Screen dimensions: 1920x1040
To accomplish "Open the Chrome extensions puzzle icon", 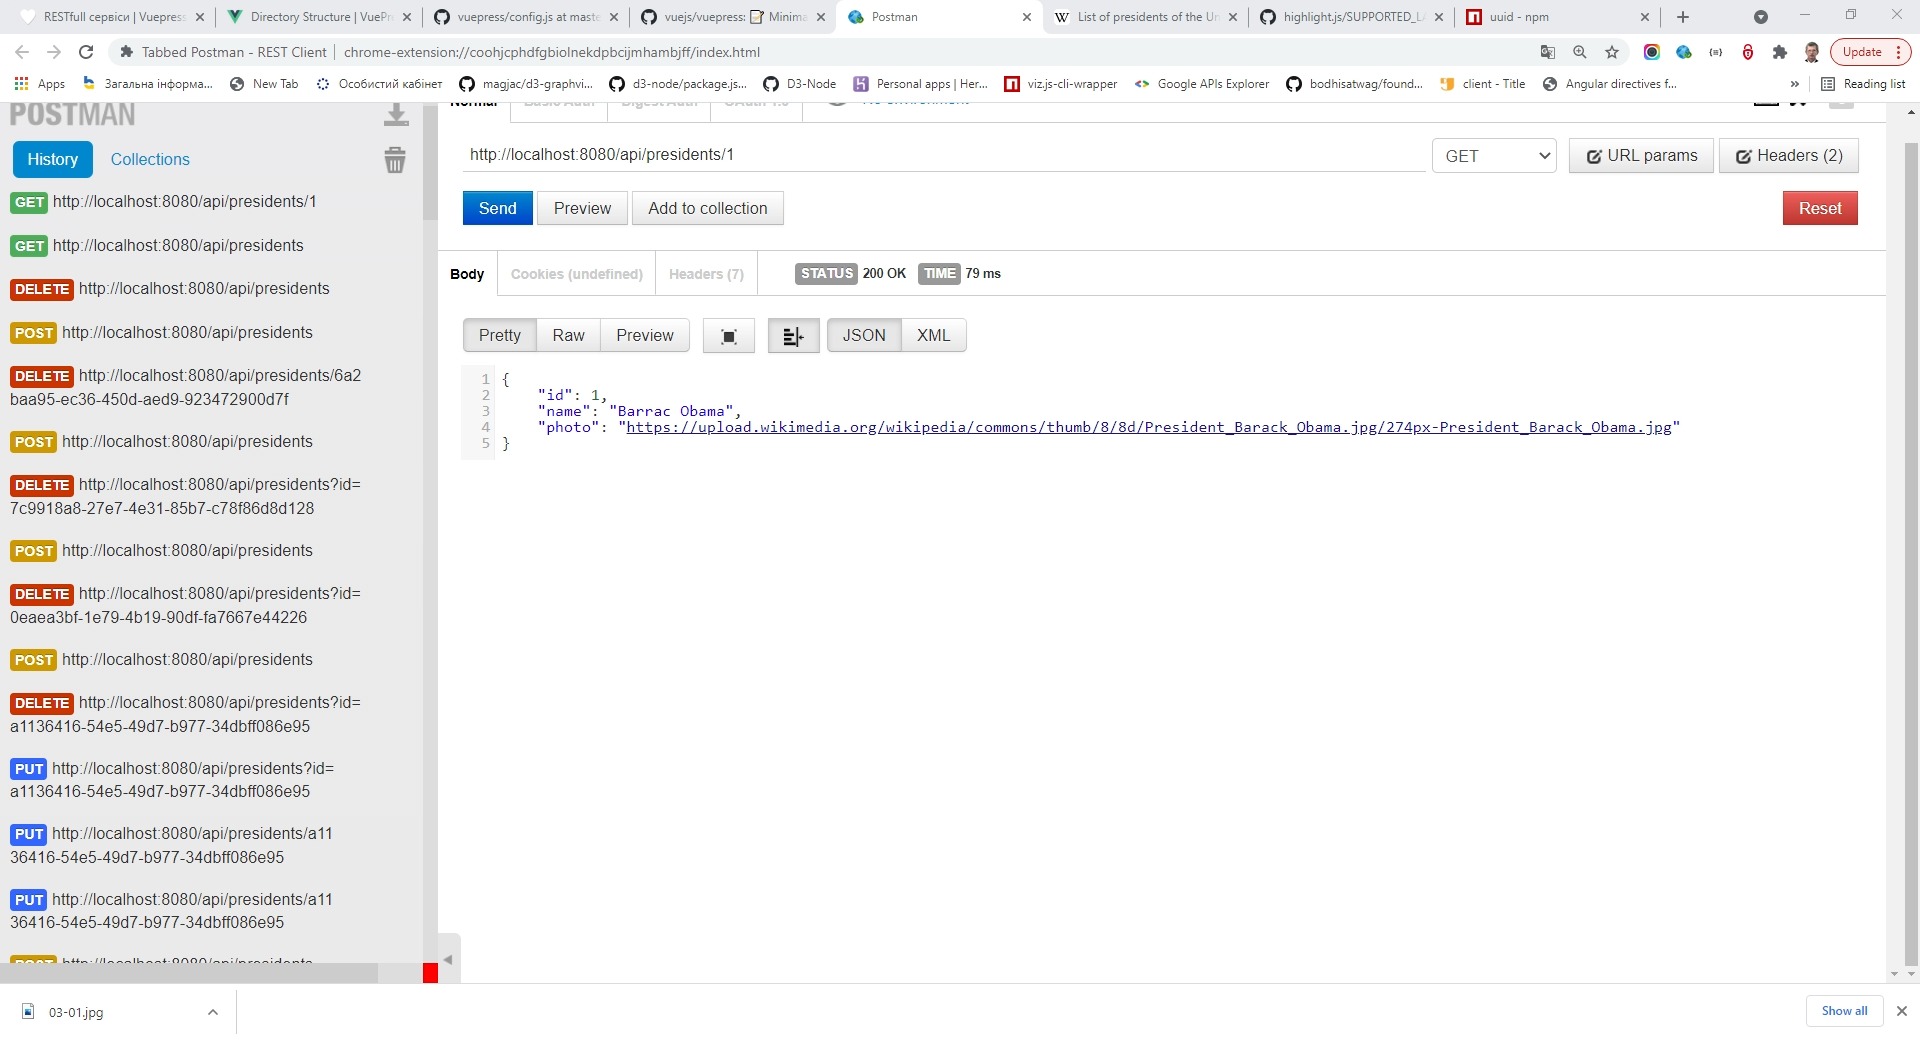I will (x=1780, y=52).
